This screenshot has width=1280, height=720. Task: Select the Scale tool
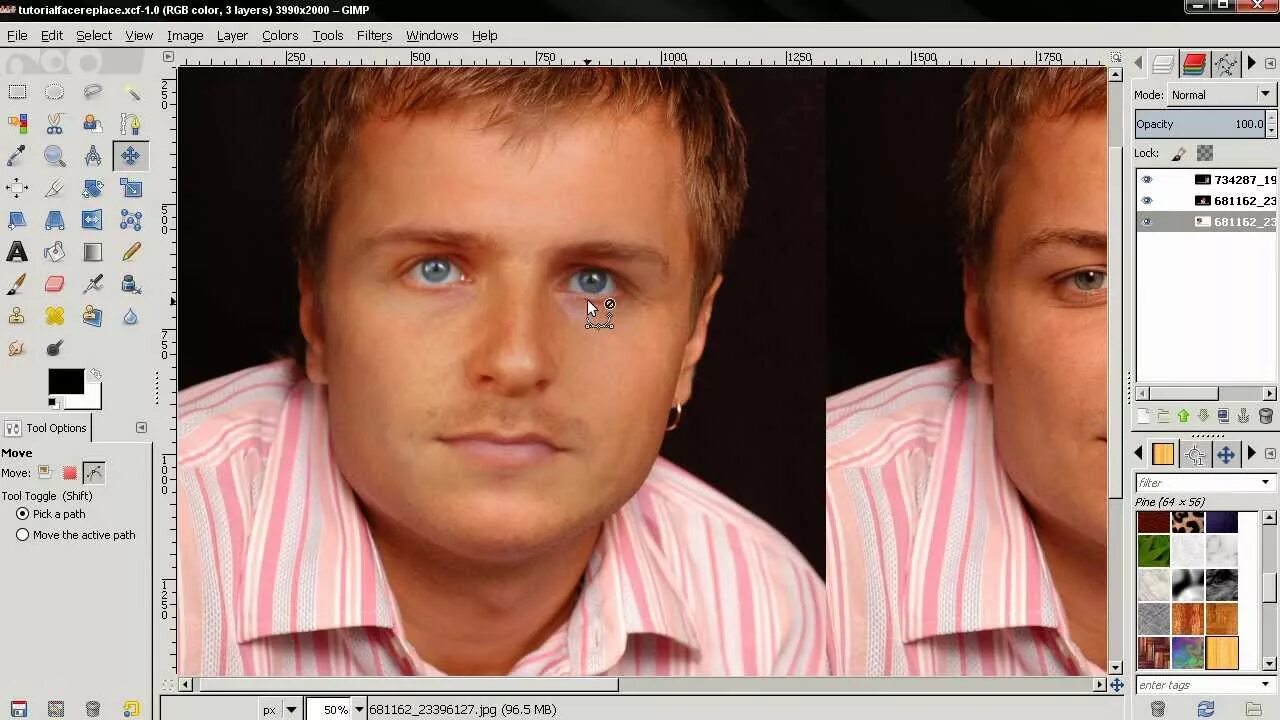coord(131,188)
